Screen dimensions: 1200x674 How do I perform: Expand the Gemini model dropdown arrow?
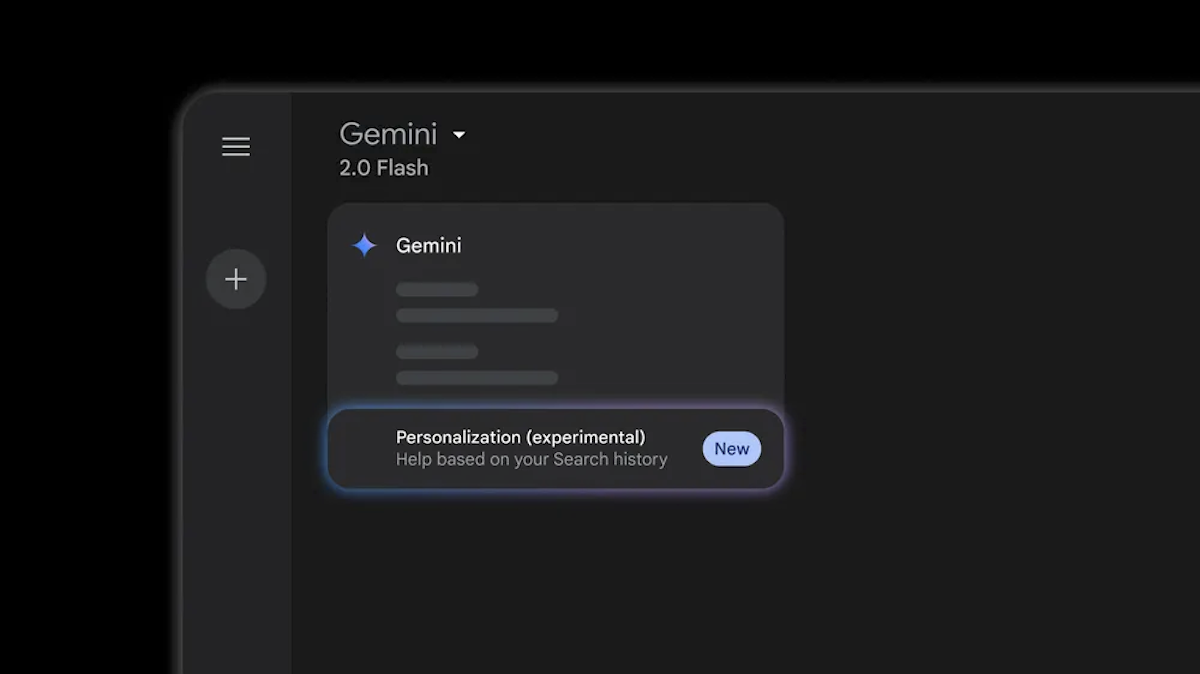click(459, 135)
